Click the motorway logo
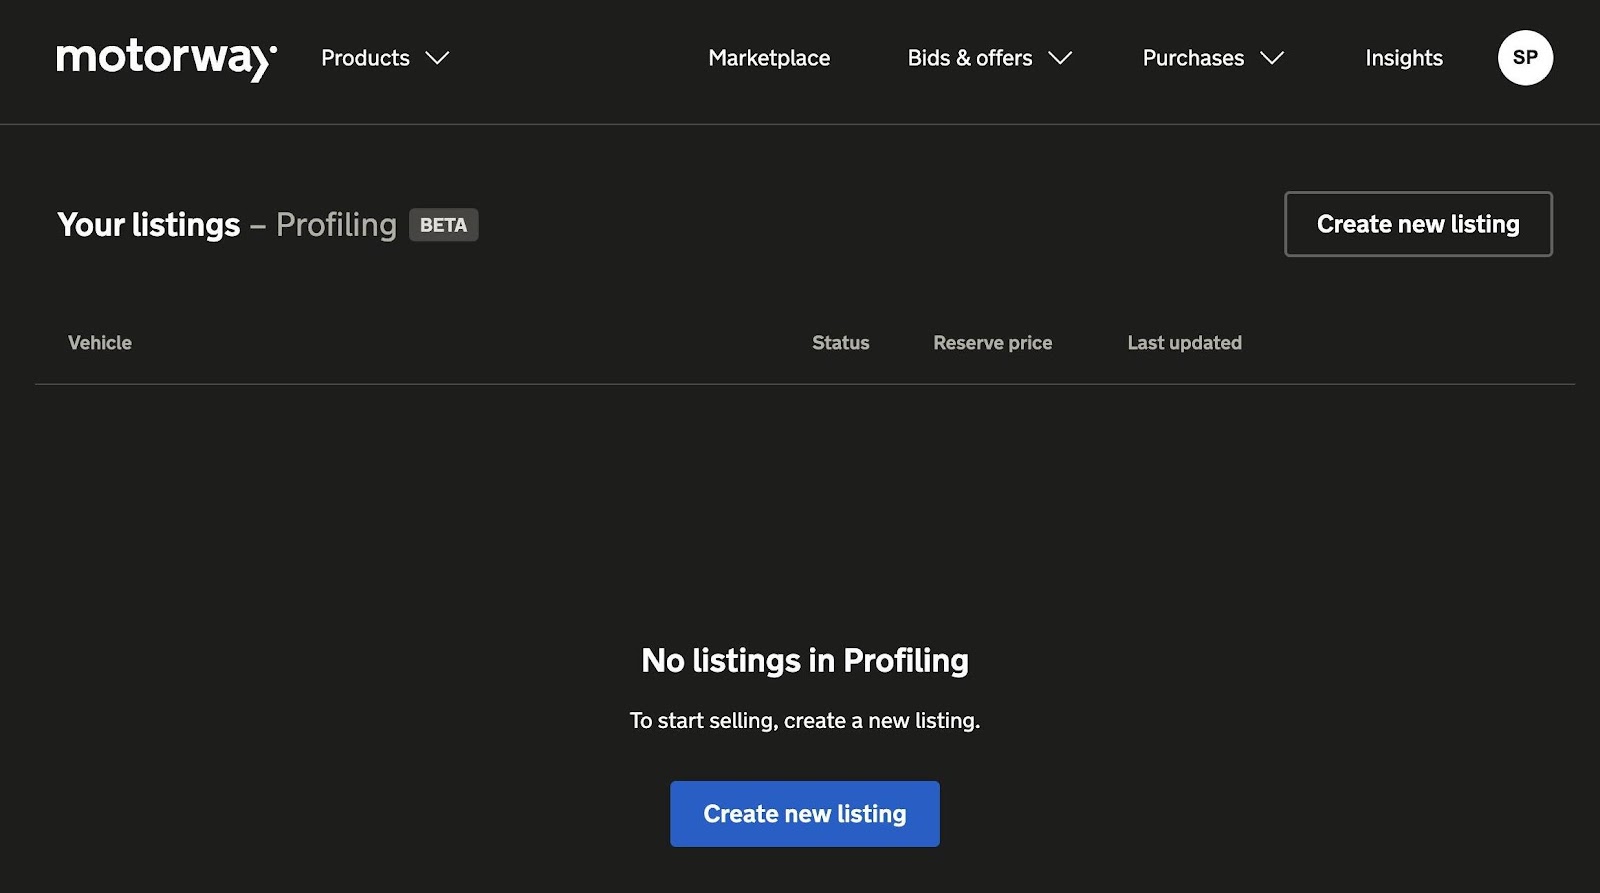This screenshot has width=1600, height=893. (x=166, y=59)
